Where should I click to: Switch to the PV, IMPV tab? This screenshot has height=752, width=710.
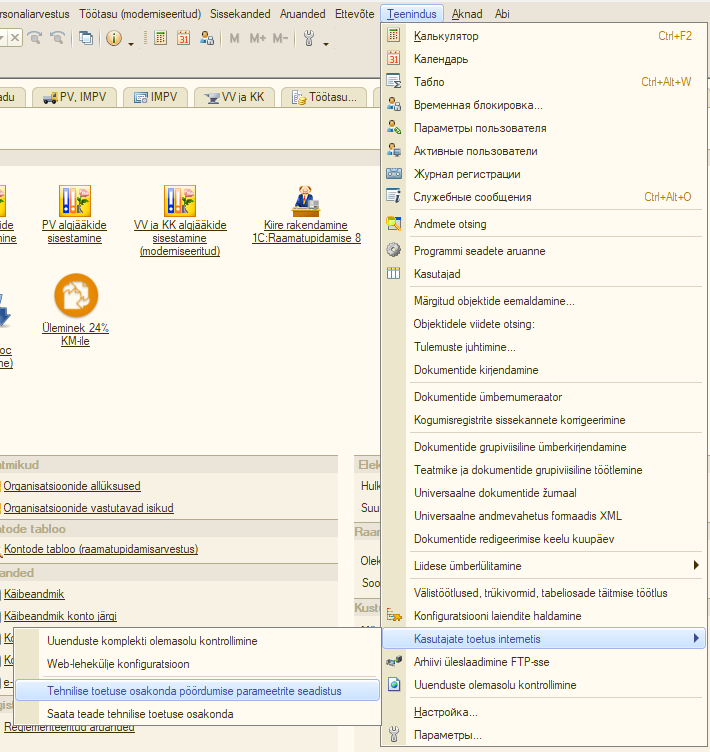click(75, 97)
